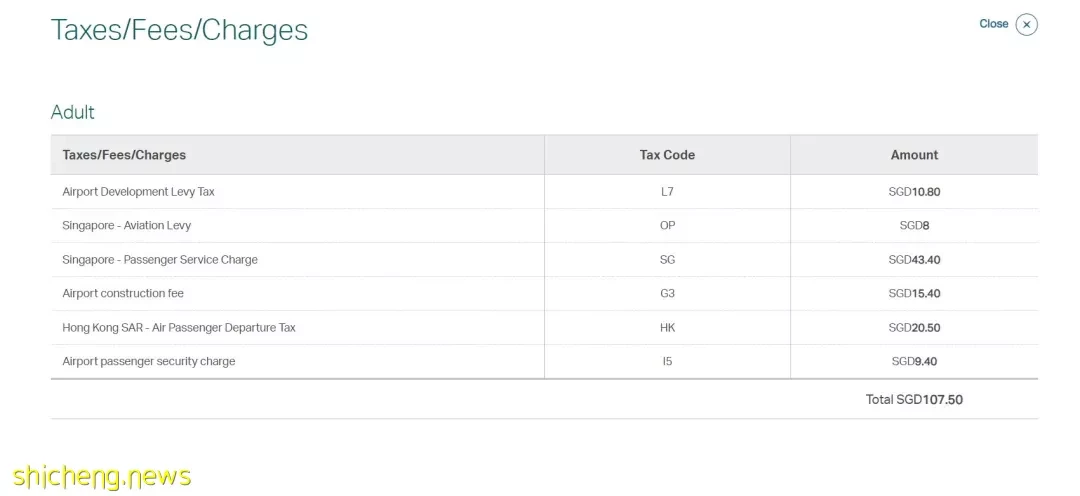The image size is (1080, 496).
Task: Click the Close text link
Action: coord(993,23)
